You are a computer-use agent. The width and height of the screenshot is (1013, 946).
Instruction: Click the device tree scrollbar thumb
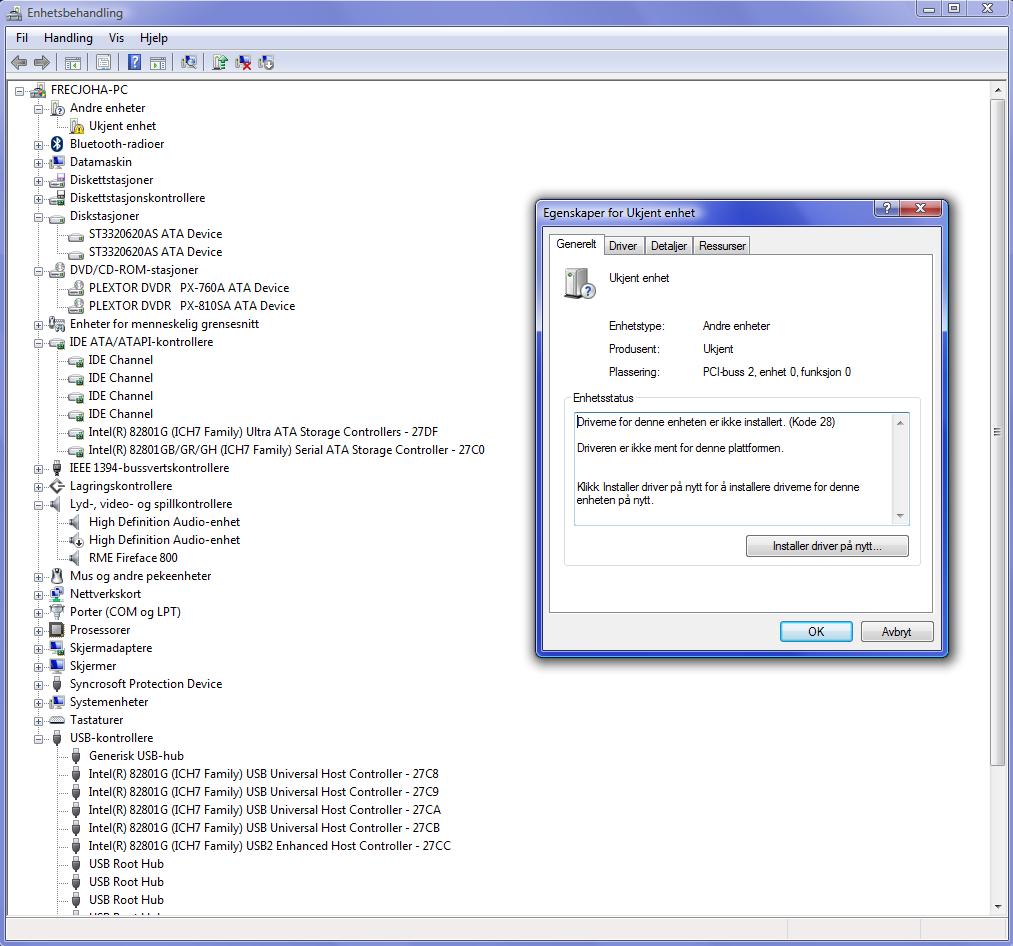pos(997,432)
